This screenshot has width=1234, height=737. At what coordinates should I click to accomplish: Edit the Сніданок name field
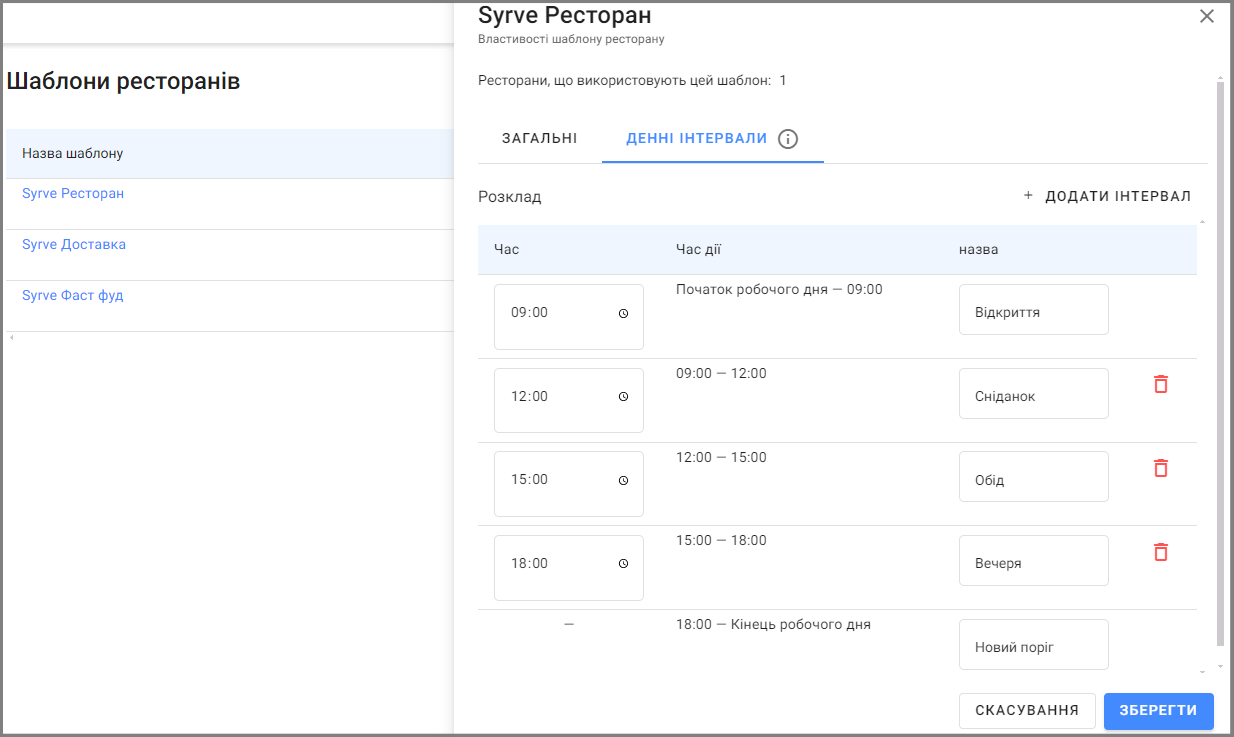click(1034, 394)
